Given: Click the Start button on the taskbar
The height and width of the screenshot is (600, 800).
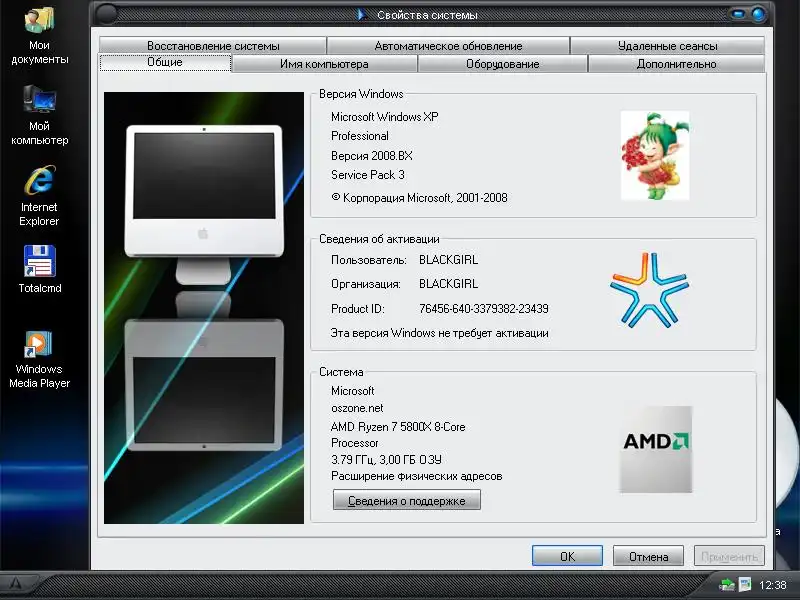Looking at the screenshot, I should click(15, 584).
